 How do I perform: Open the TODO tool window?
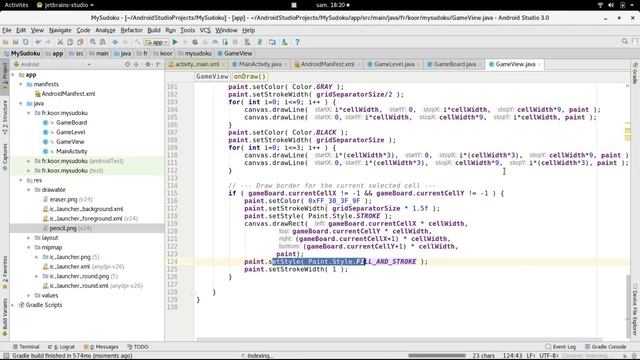[138, 347]
